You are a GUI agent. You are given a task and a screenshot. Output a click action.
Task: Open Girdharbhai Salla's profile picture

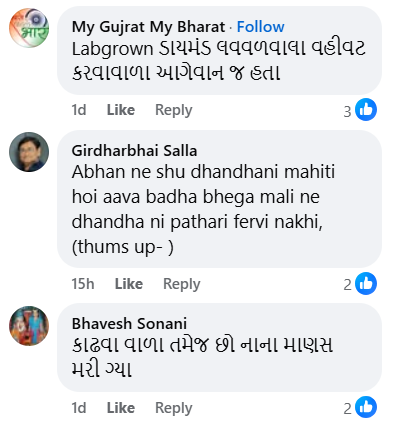29,152
